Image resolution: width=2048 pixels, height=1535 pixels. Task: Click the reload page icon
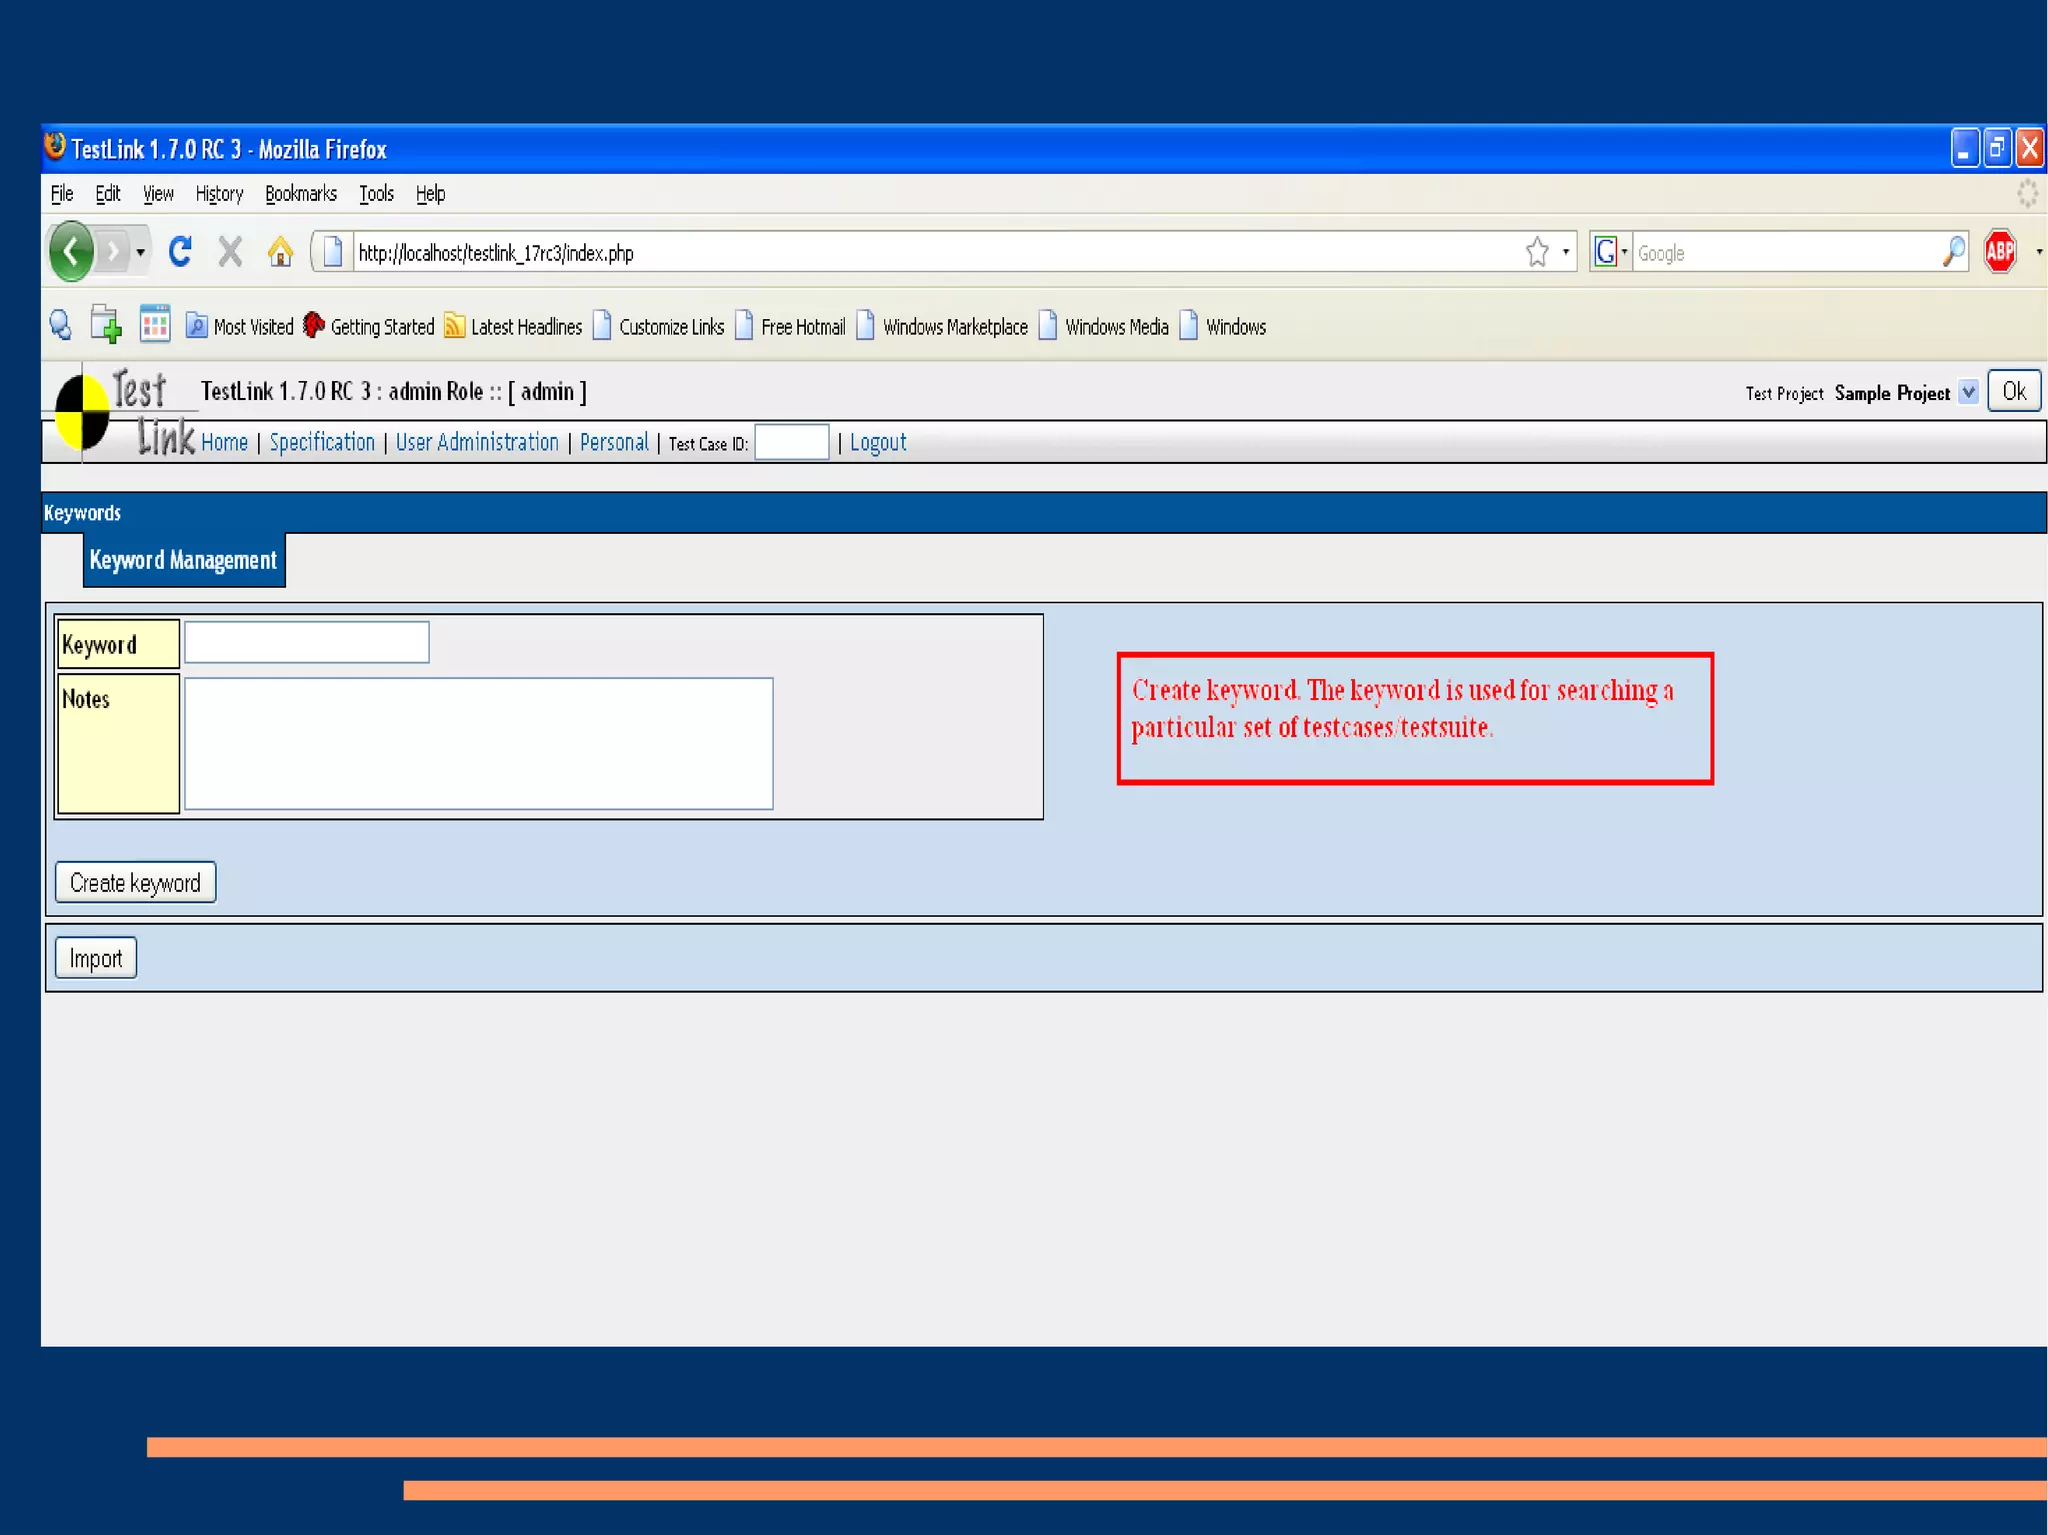tap(180, 251)
